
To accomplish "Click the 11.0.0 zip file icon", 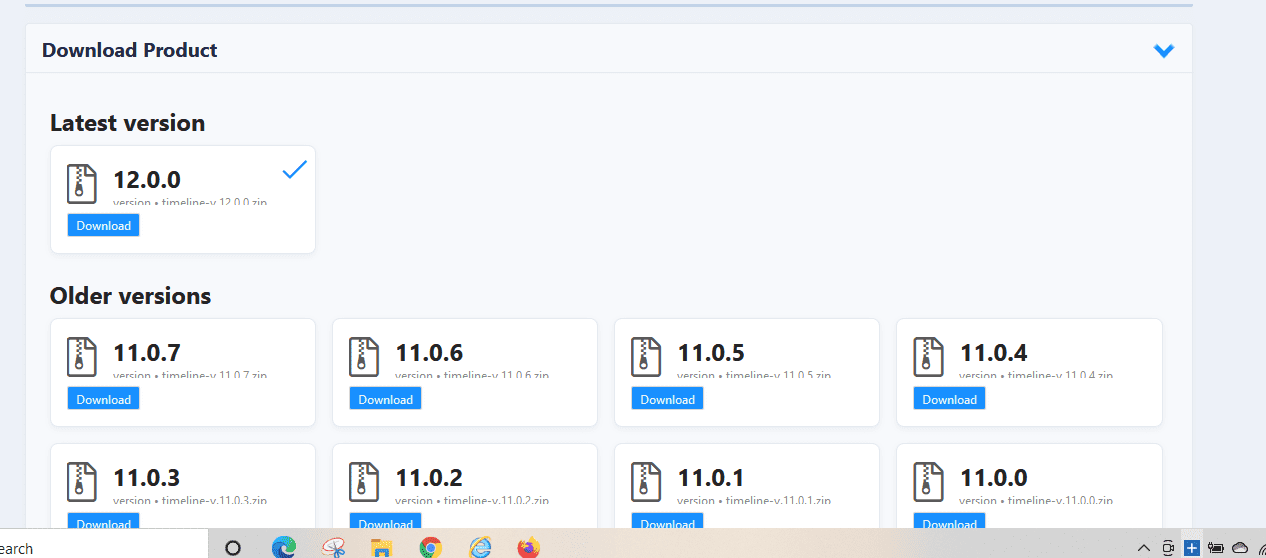I will coord(928,482).
